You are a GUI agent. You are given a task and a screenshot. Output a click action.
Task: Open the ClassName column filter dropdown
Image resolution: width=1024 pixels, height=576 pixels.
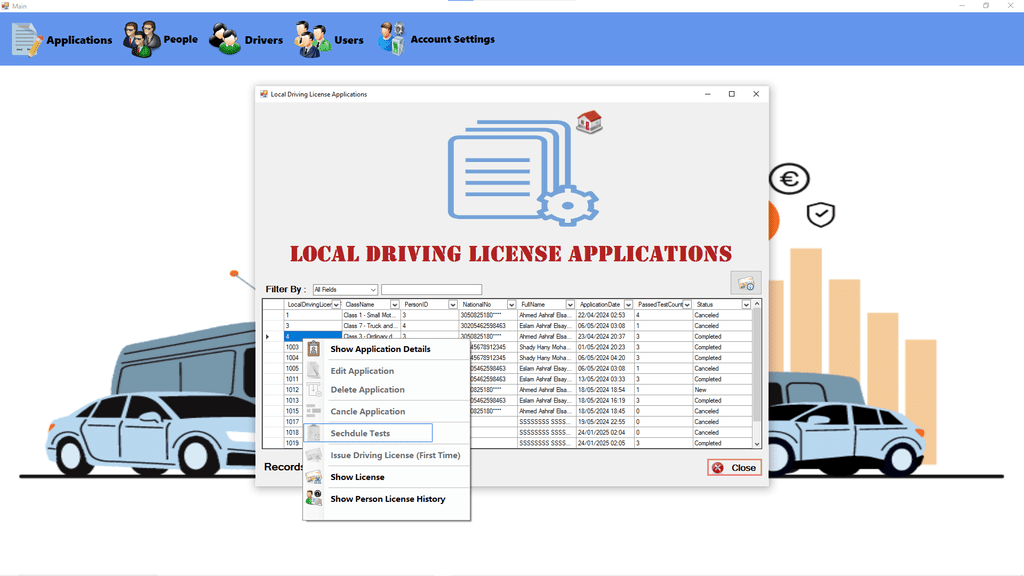tap(394, 305)
